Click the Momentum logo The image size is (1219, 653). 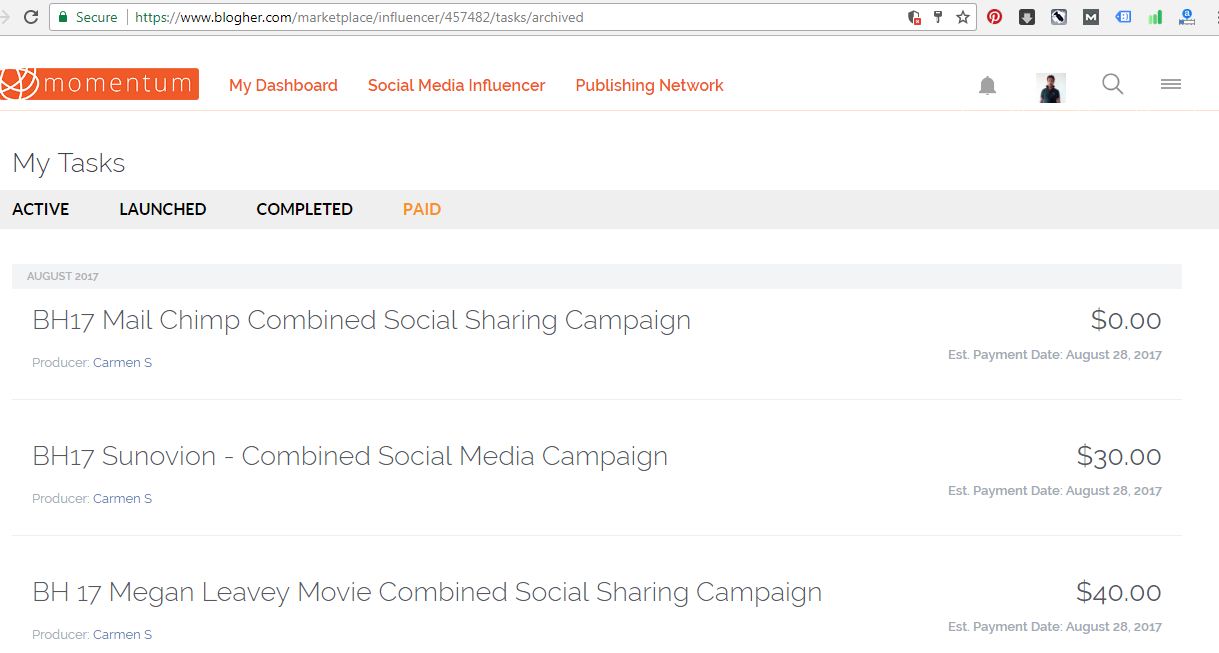pos(100,84)
